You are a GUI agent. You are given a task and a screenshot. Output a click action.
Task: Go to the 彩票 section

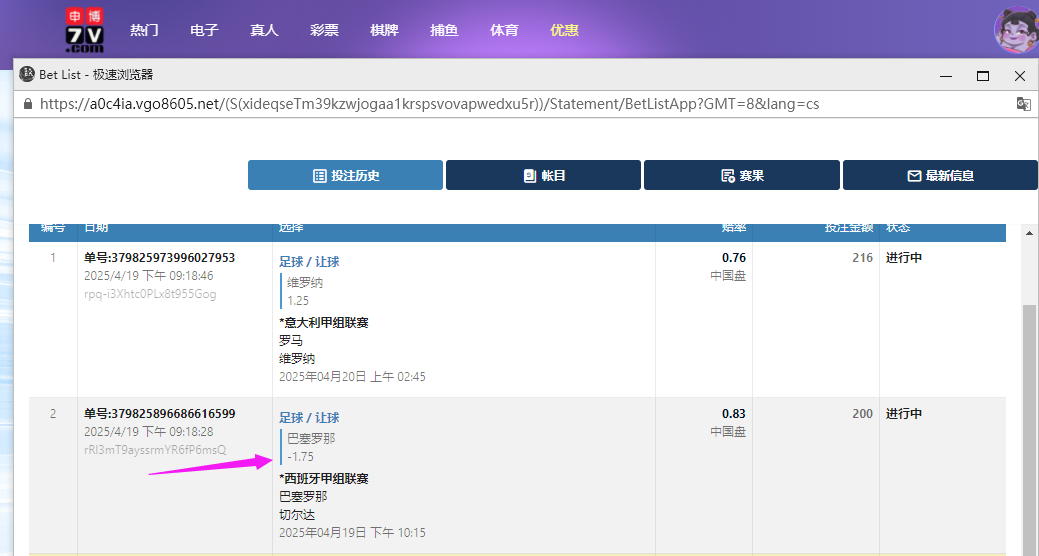(x=324, y=30)
